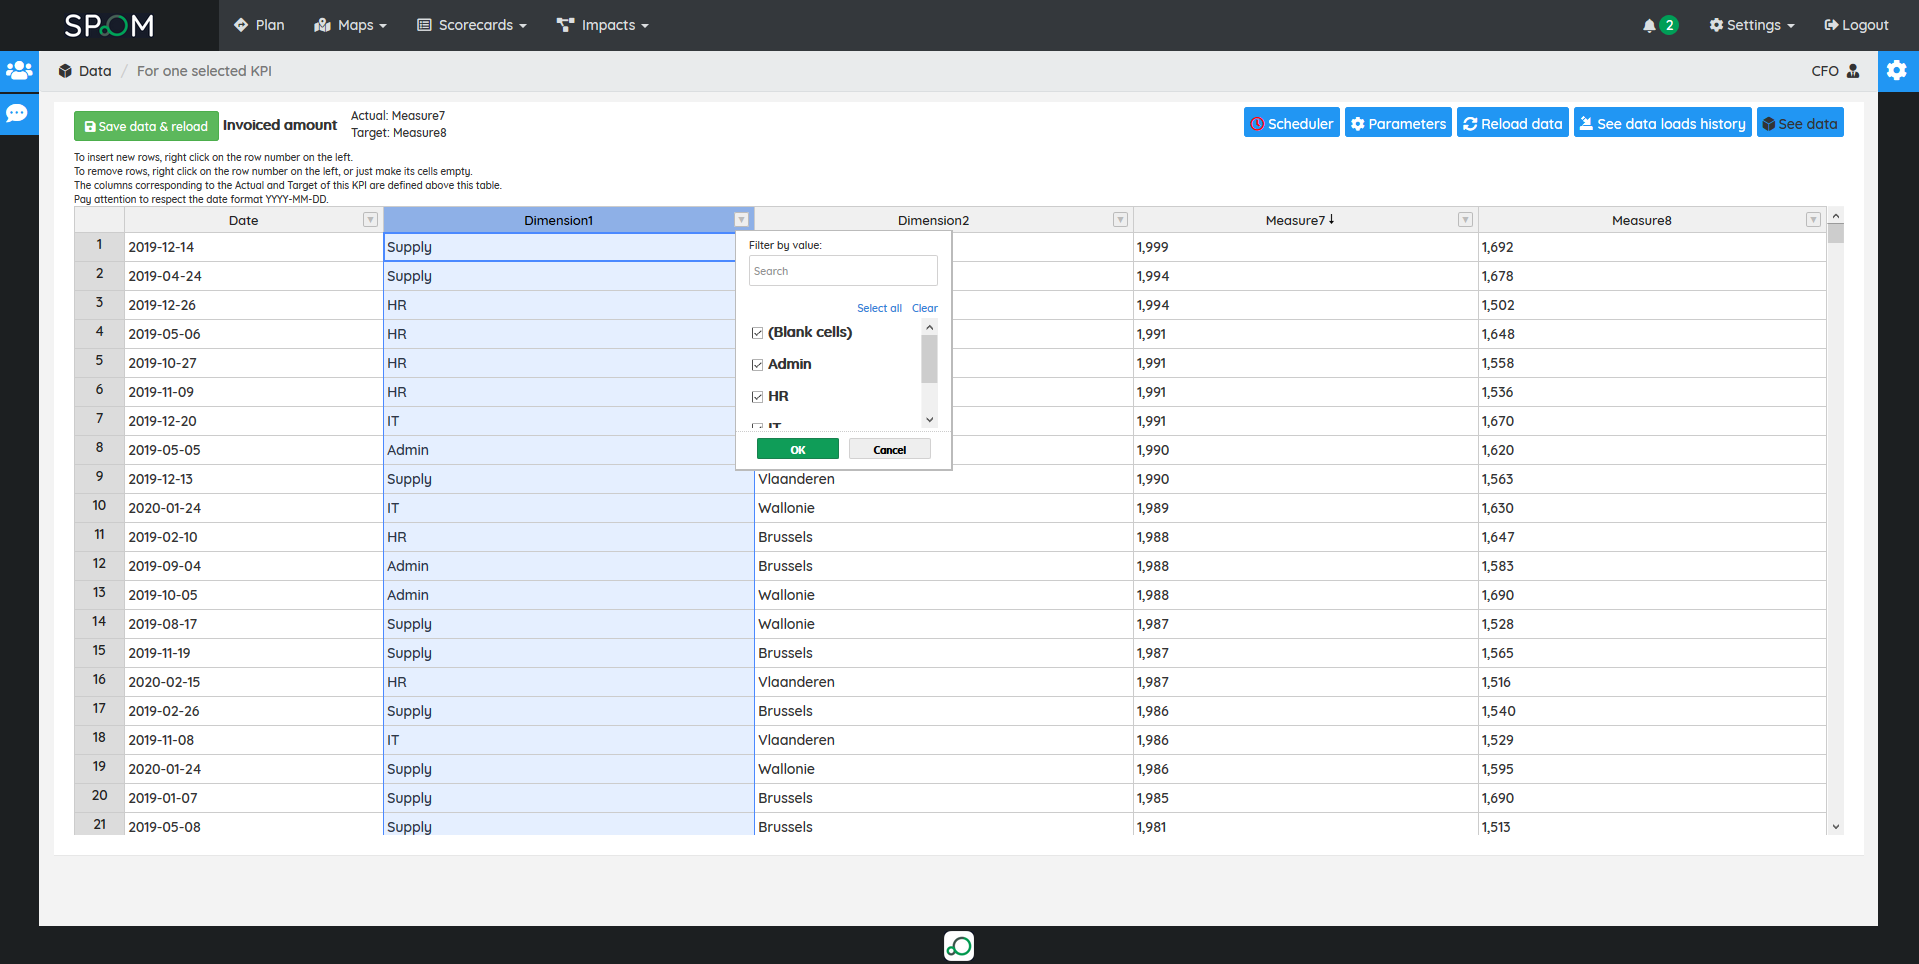Click Save data & reload button
Image resolution: width=1919 pixels, height=964 pixels.
pos(146,126)
